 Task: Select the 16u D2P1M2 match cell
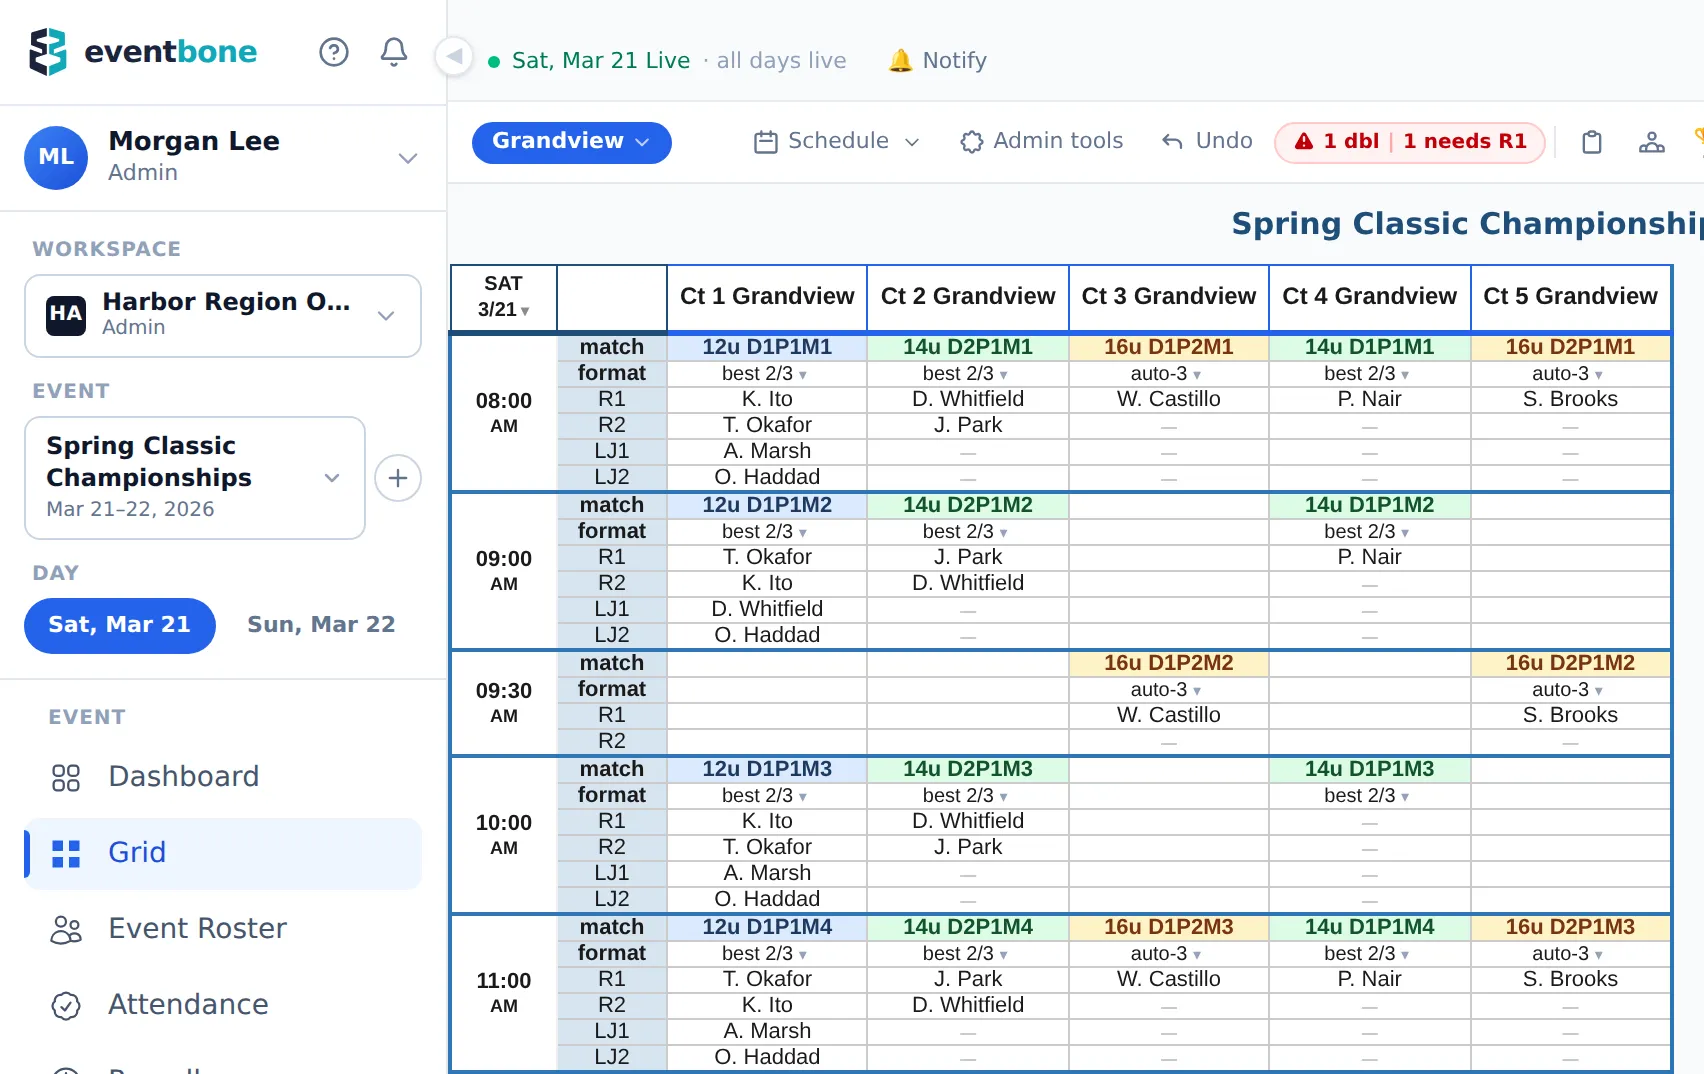(1570, 664)
